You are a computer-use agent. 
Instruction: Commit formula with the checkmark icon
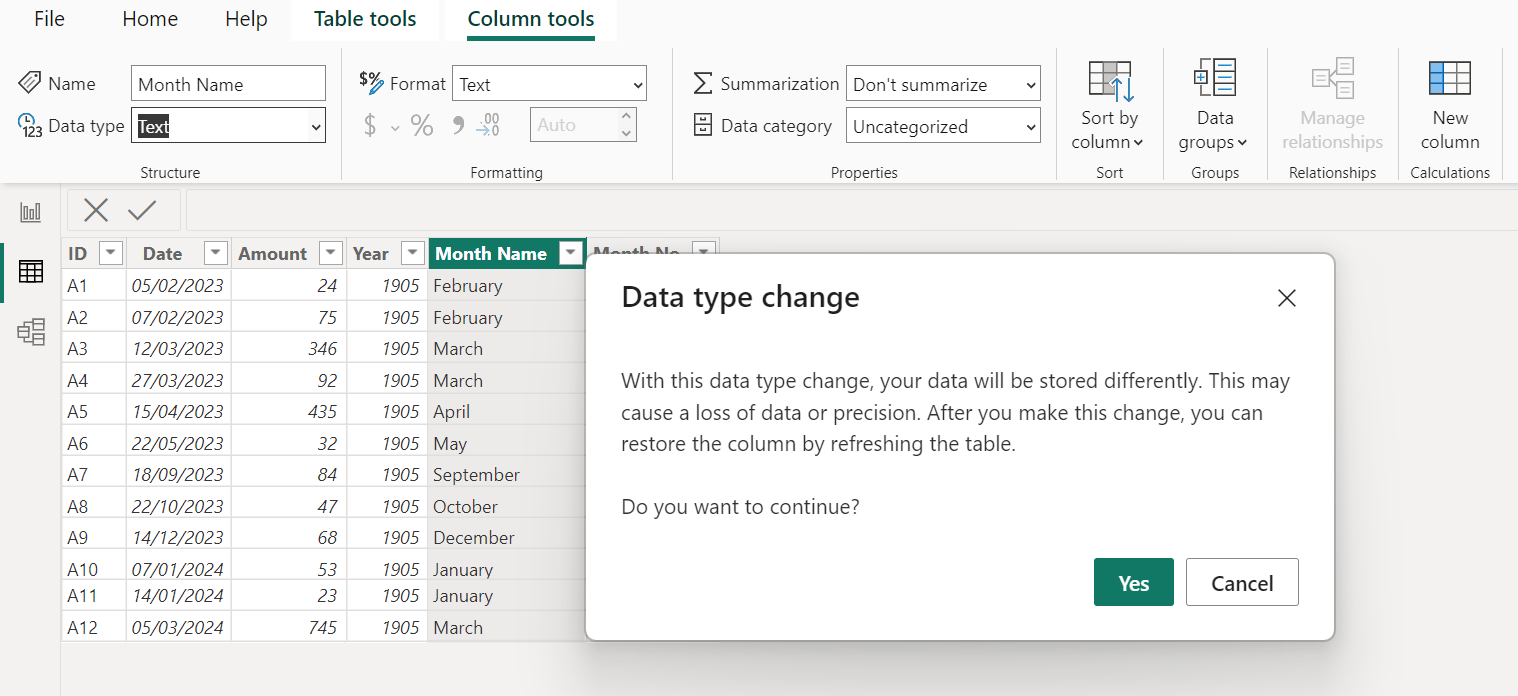pyautogui.click(x=142, y=210)
